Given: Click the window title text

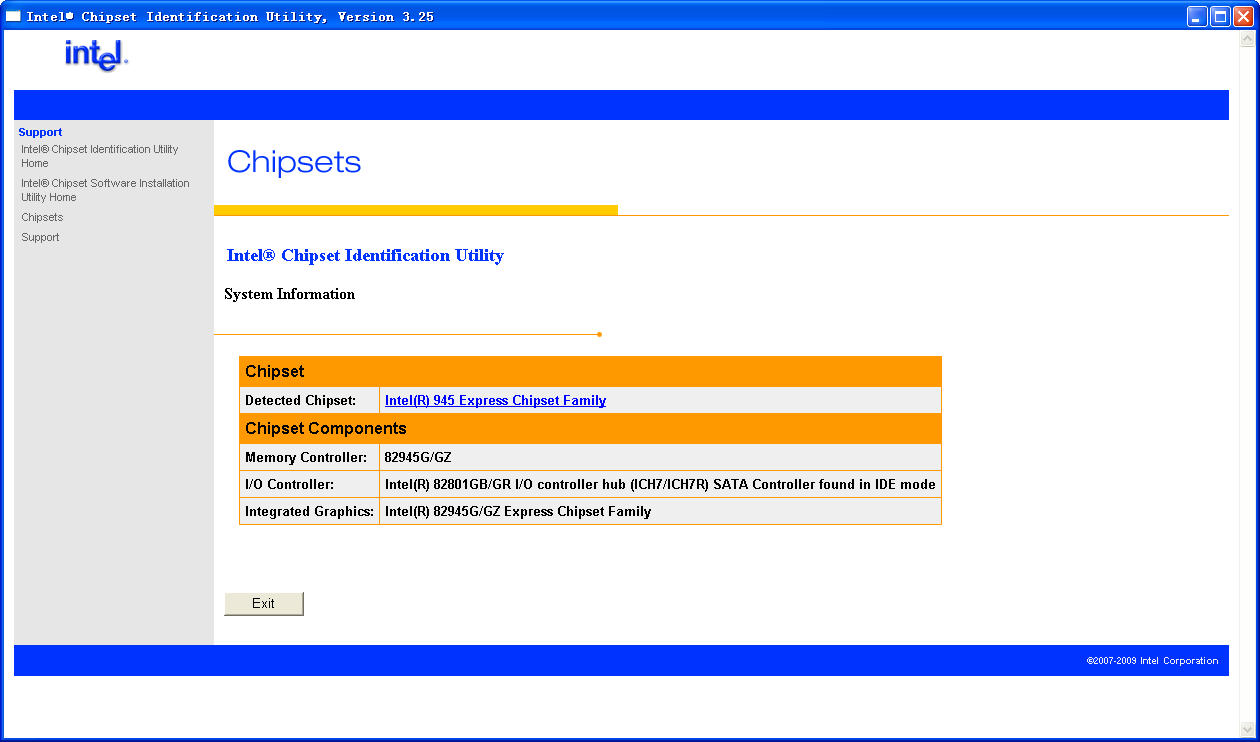Looking at the screenshot, I should 230,17.
